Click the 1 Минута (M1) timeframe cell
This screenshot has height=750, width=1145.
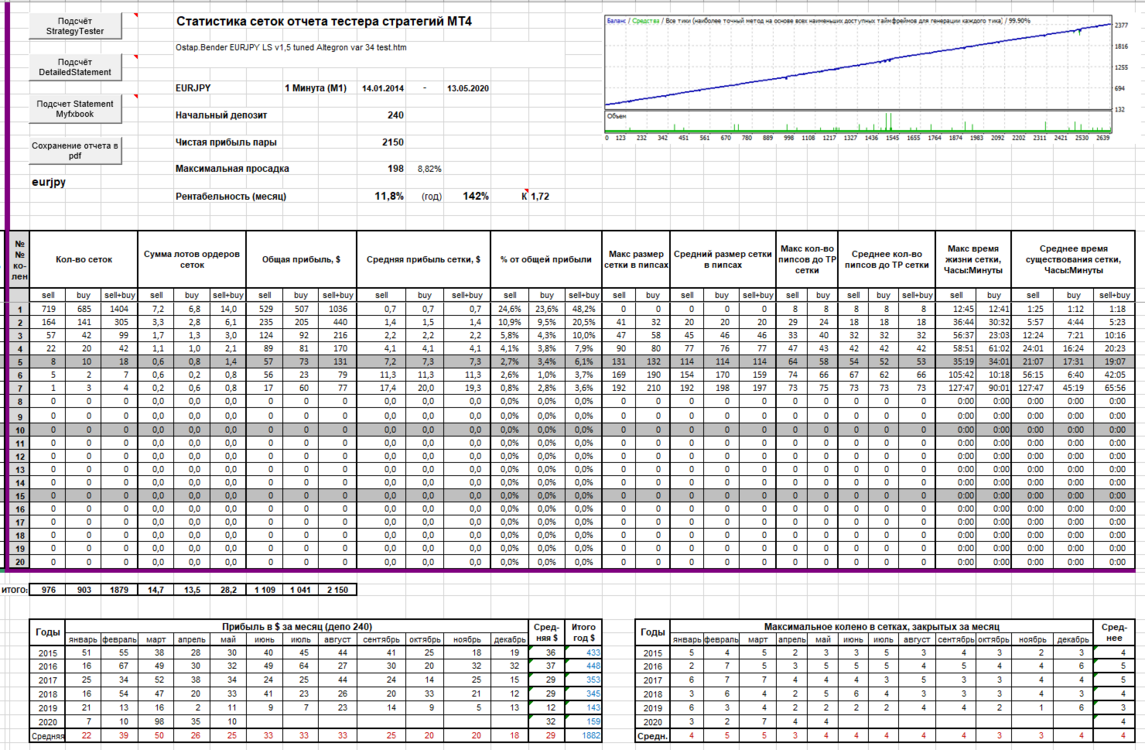coord(315,88)
